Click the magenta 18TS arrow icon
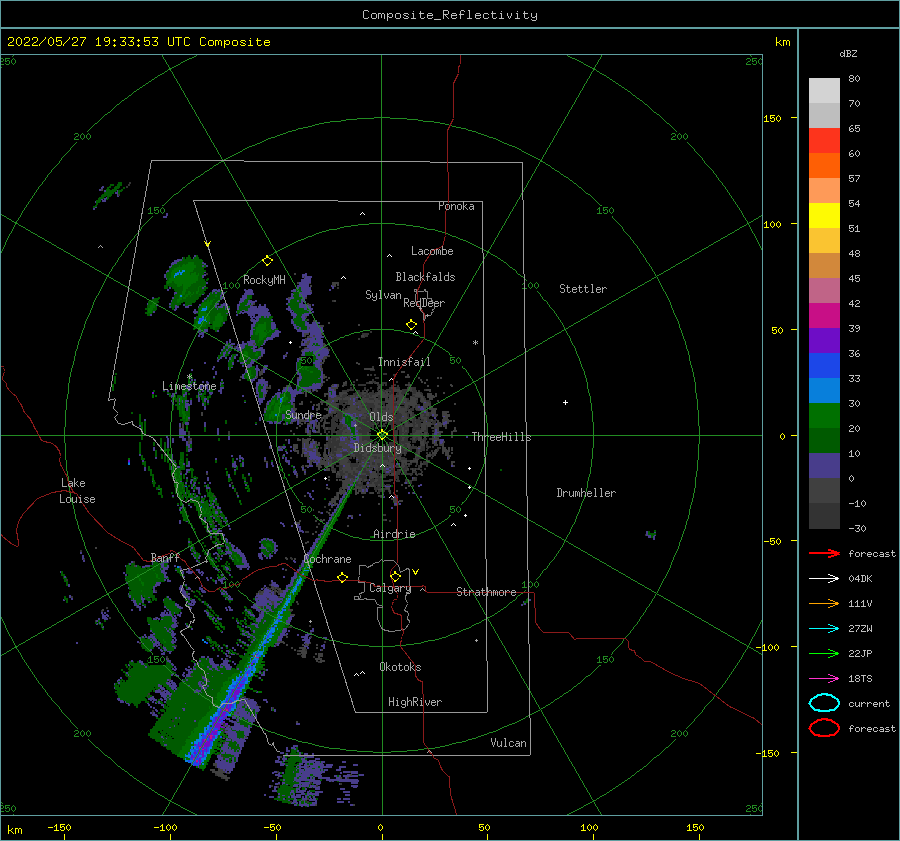This screenshot has width=900, height=841. coord(824,679)
